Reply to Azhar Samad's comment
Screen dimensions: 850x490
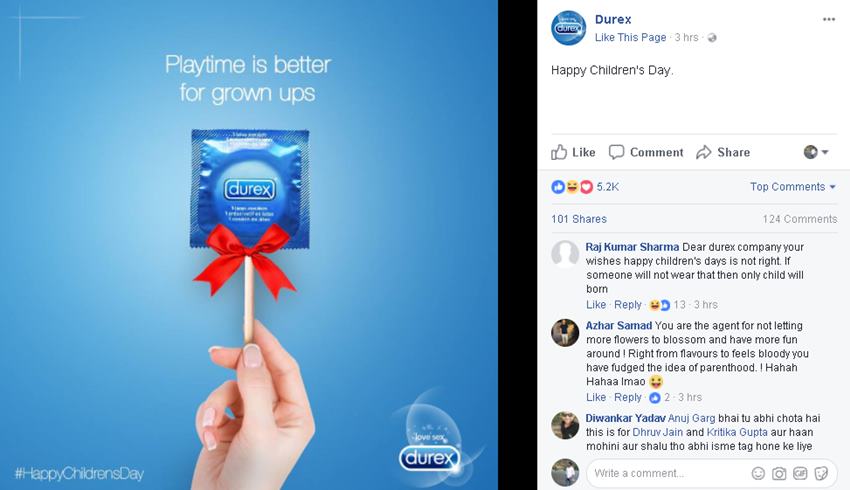[x=627, y=397]
